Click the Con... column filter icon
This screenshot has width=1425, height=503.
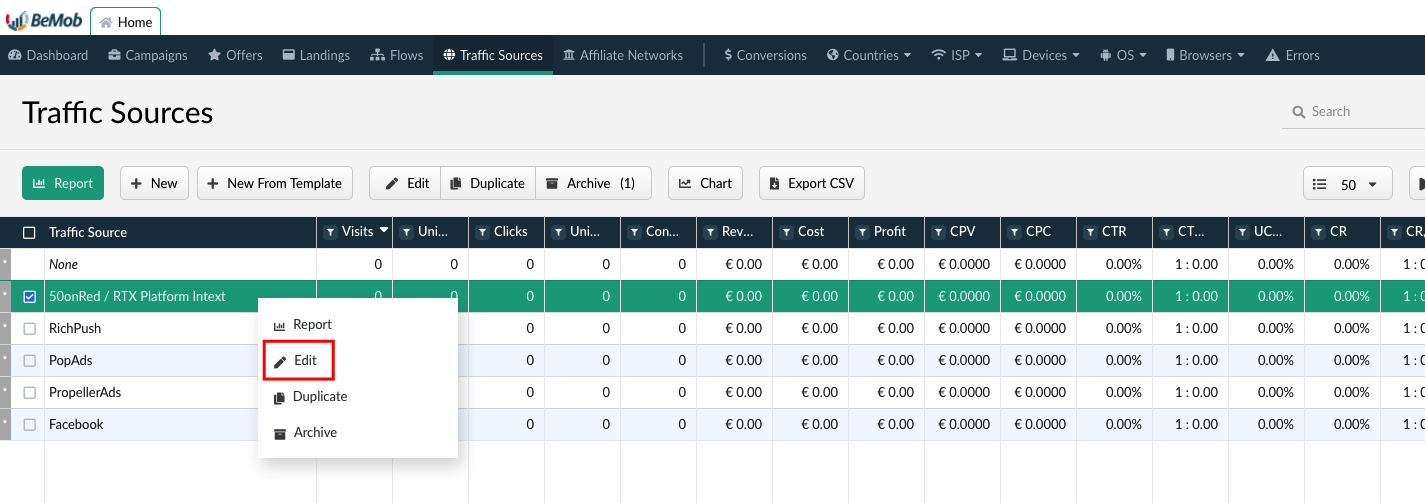(634, 232)
